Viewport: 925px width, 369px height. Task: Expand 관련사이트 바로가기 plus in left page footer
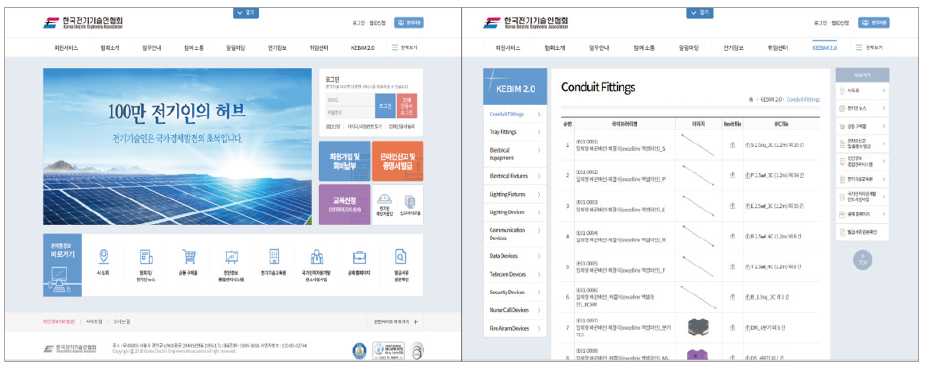[415, 322]
